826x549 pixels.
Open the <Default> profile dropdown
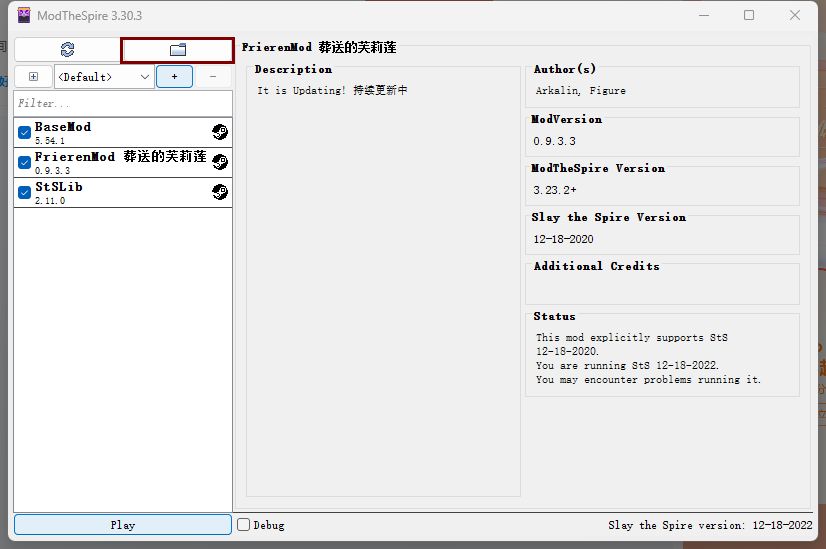104,77
